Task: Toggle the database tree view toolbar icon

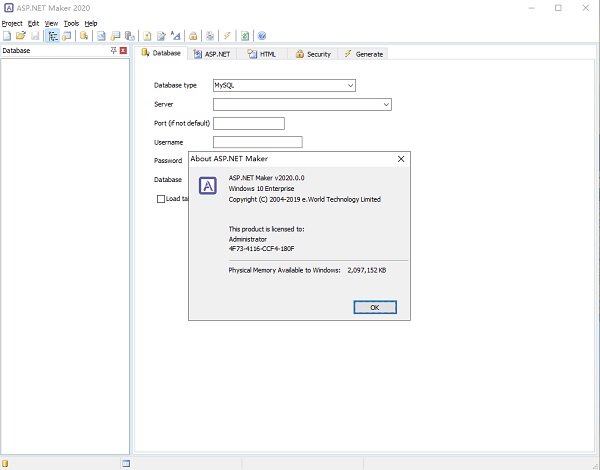Action: point(53,36)
